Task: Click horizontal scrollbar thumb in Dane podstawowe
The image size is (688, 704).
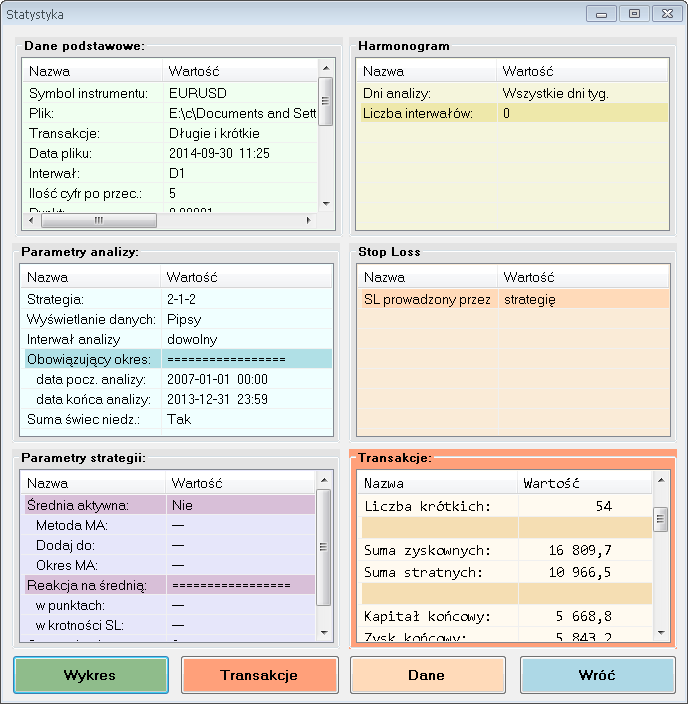Action: pyautogui.click(x=99, y=220)
